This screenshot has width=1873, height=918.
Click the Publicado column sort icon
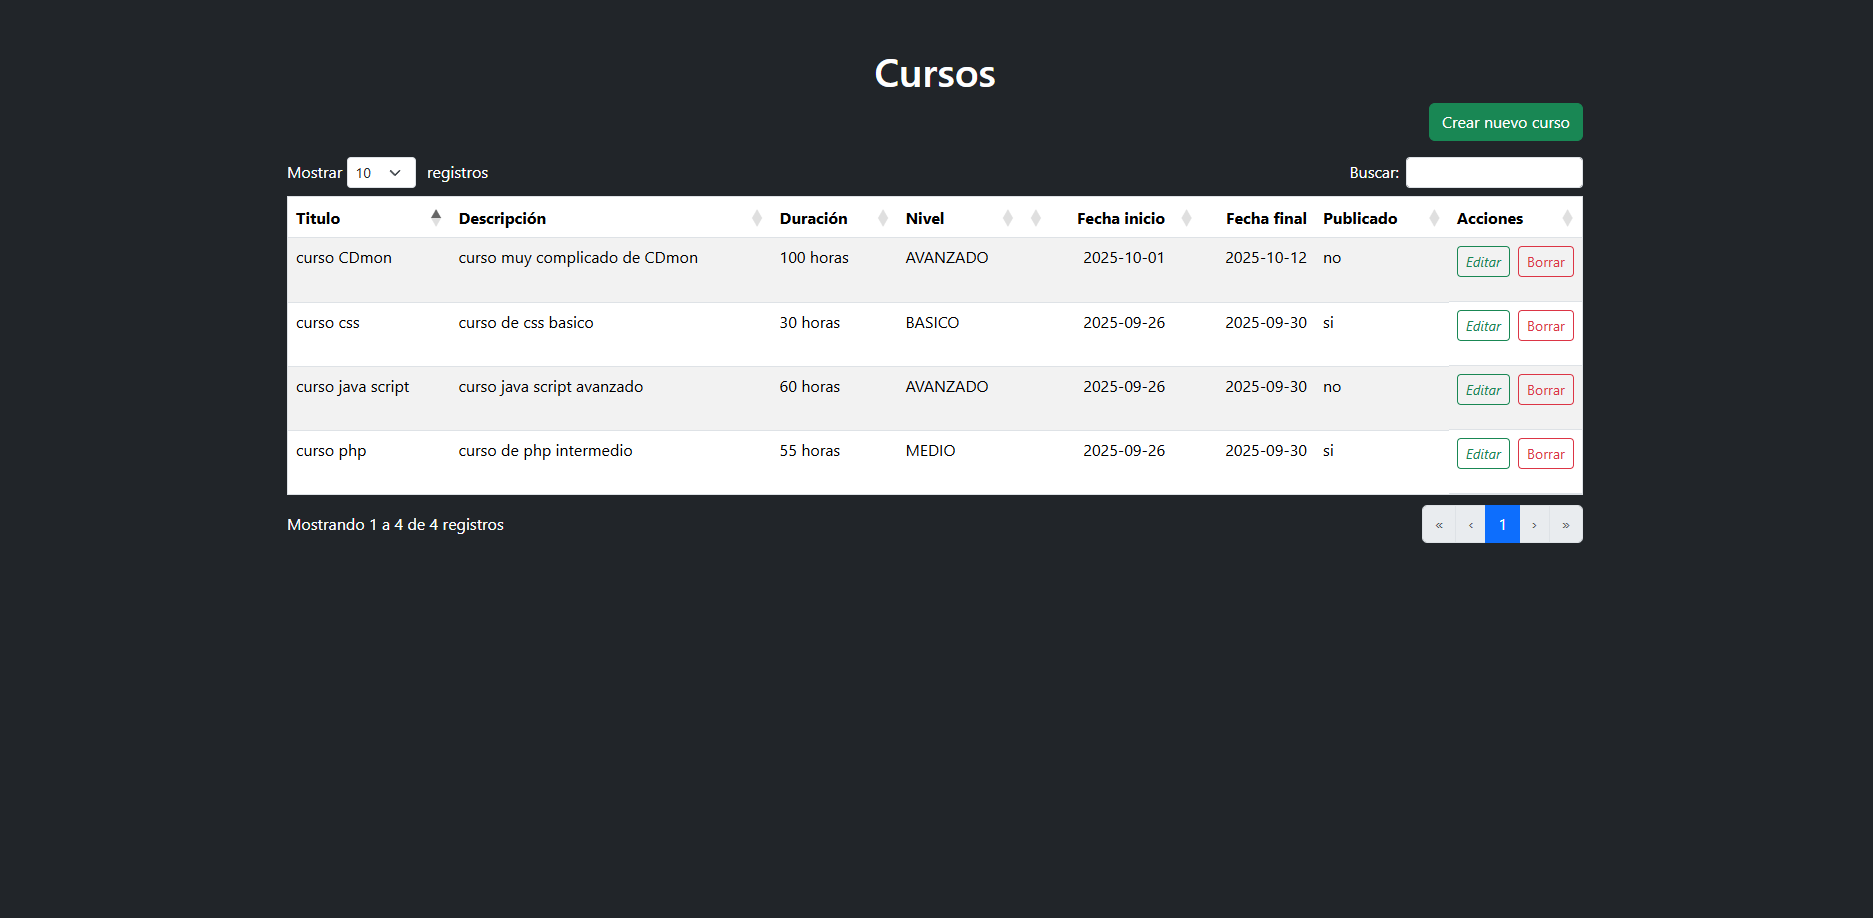click(x=1434, y=218)
